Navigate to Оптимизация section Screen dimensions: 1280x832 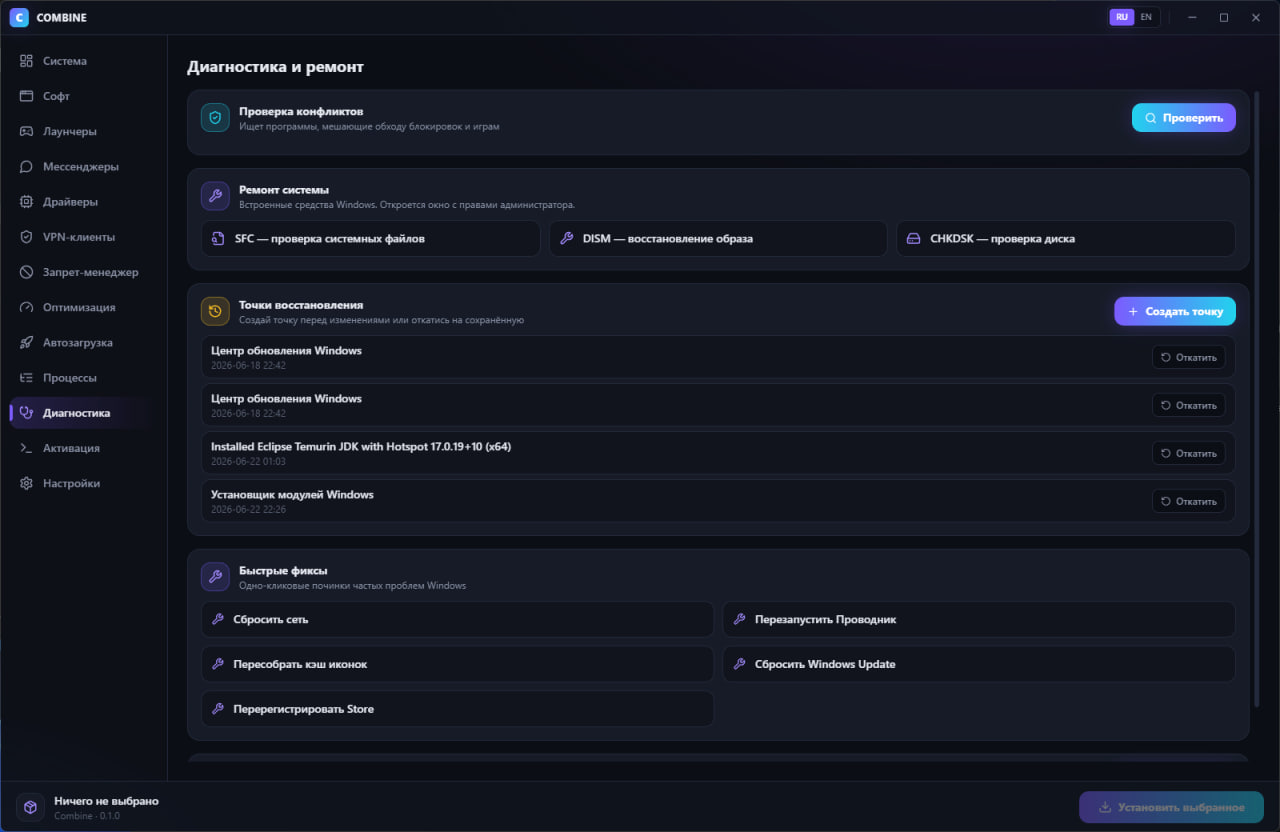coord(84,307)
